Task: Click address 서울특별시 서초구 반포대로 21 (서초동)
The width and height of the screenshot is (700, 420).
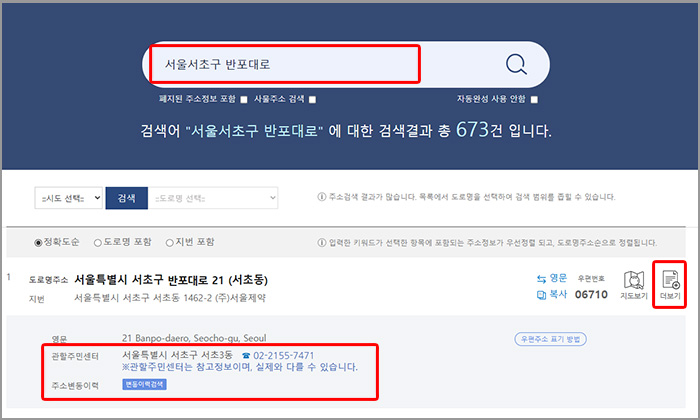Action: pyautogui.click(x=171, y=280)
